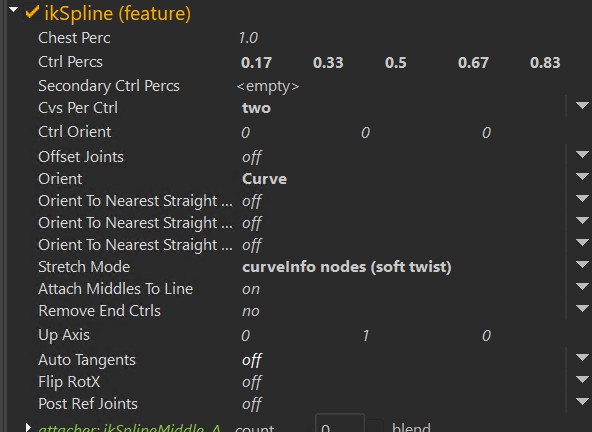
Task: Open the Remove End Ctrls dropdown arrow
Action: tap(583, 309)
